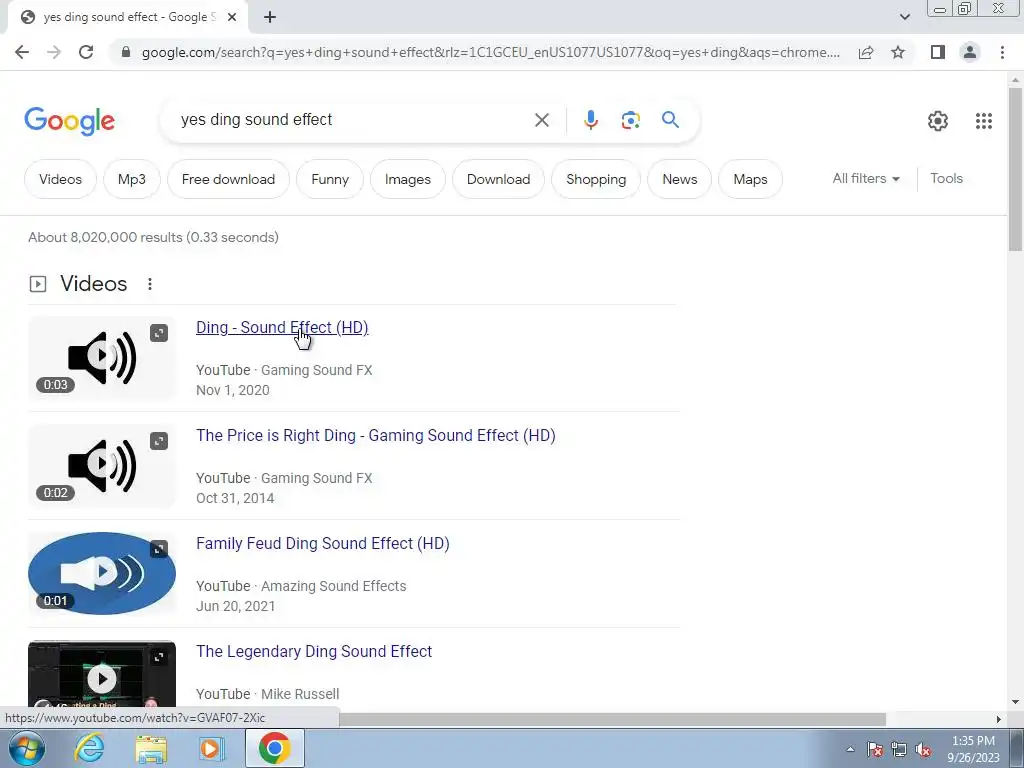This screenshot has height=768, width=1024.
Task: Click the browser back arrow
Action: 22,52
